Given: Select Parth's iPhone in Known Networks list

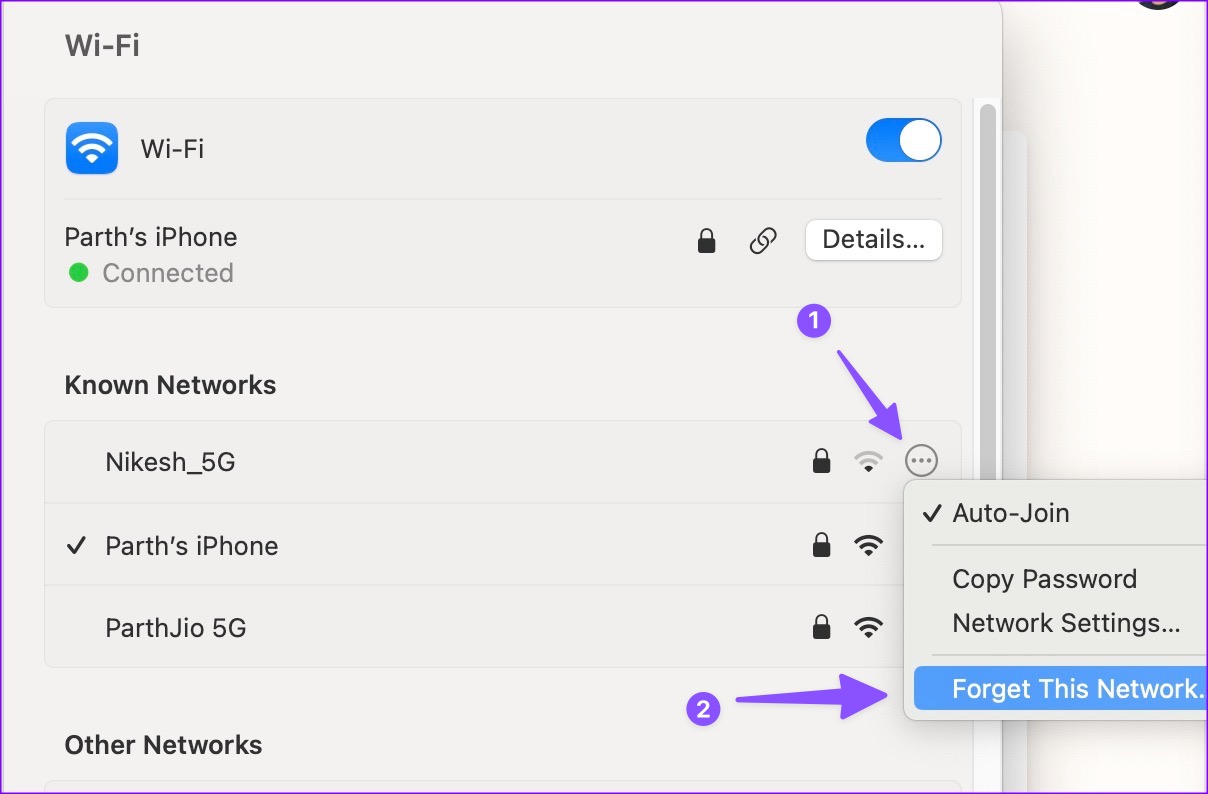Looking at the screenshot, I should [192, 546].
